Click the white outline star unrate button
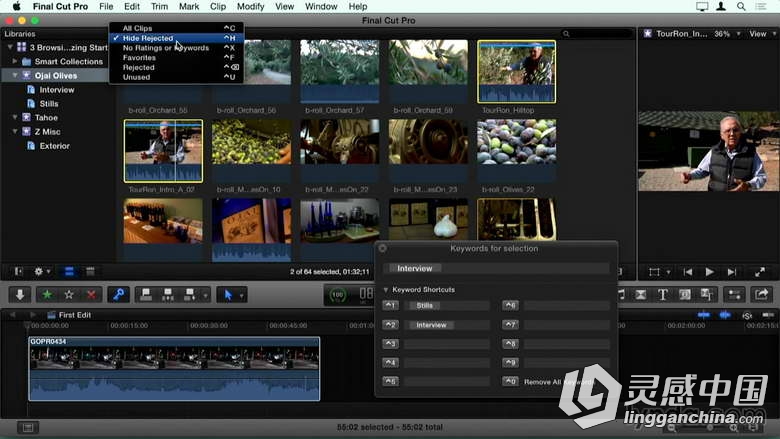 click(x=69, y=295)
